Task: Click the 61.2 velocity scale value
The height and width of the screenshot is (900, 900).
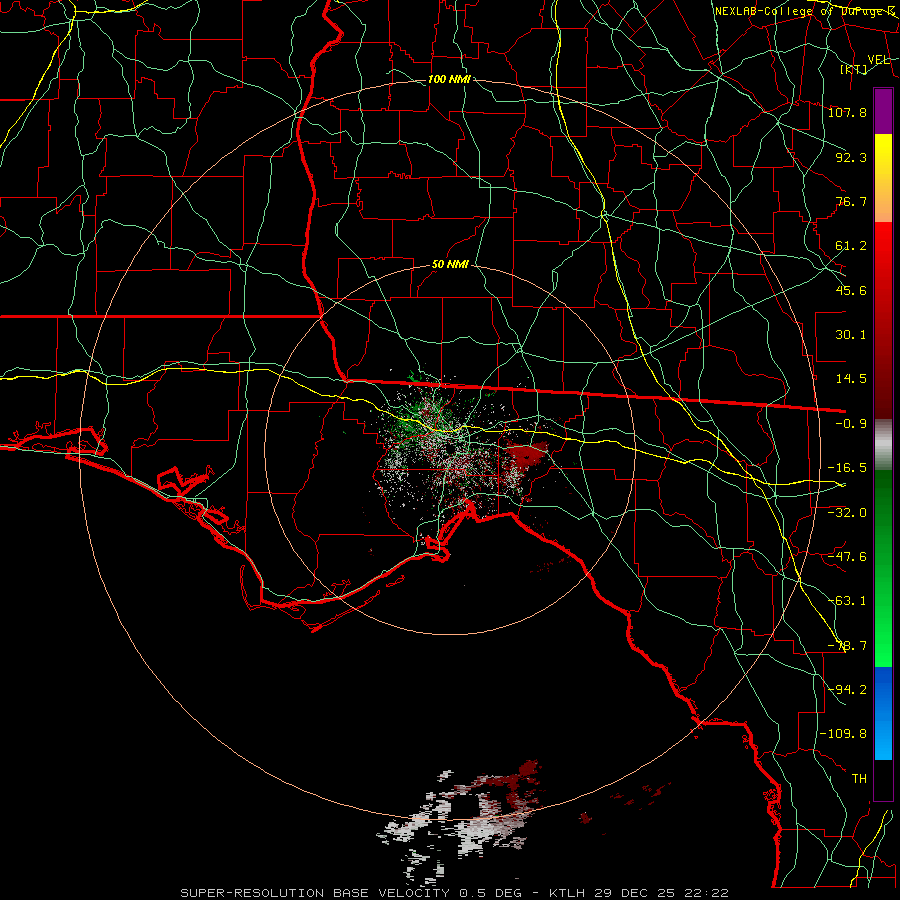Action: point(851,246)
